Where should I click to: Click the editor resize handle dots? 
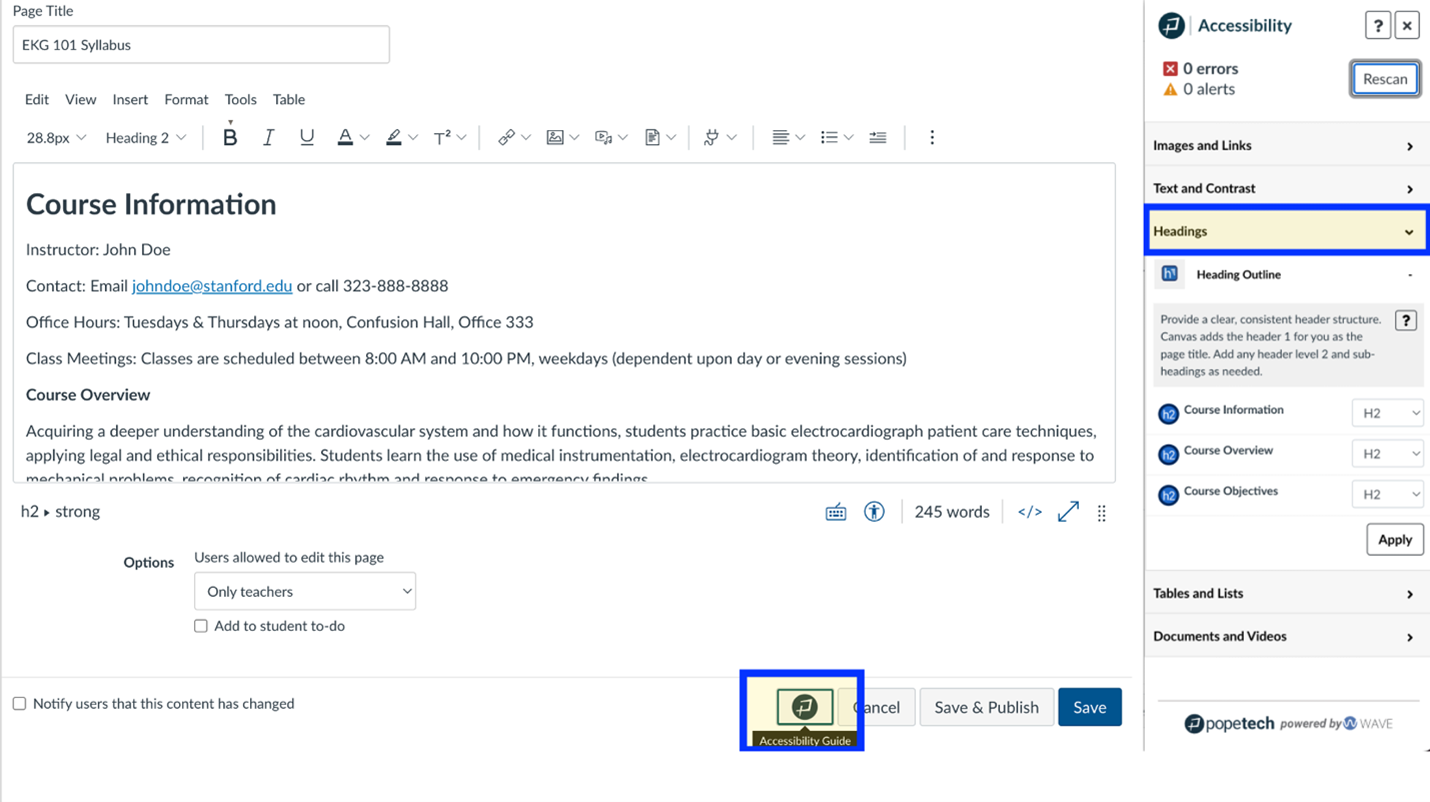(1102, 513)
